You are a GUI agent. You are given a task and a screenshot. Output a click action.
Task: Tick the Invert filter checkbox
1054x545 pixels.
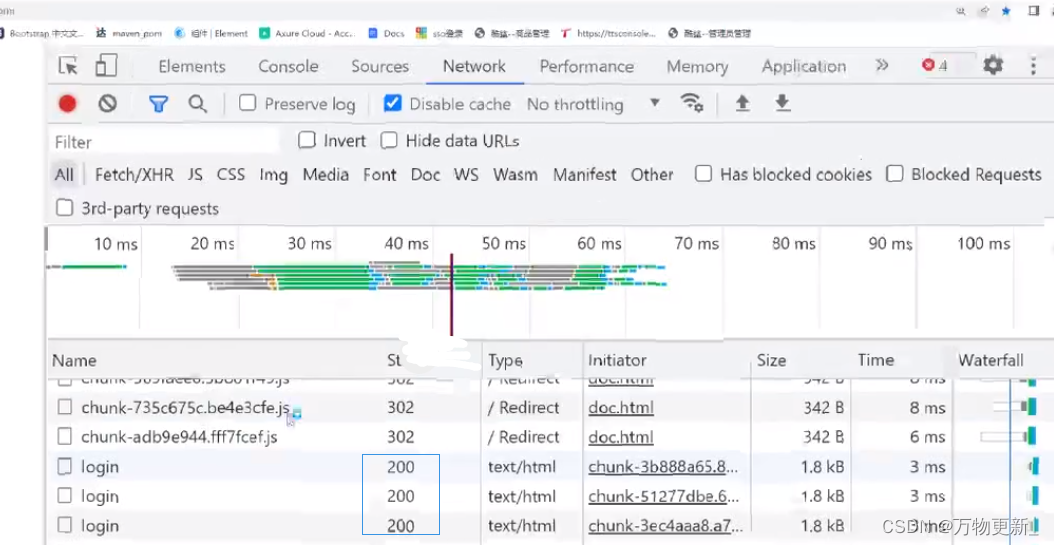[307, 140]
